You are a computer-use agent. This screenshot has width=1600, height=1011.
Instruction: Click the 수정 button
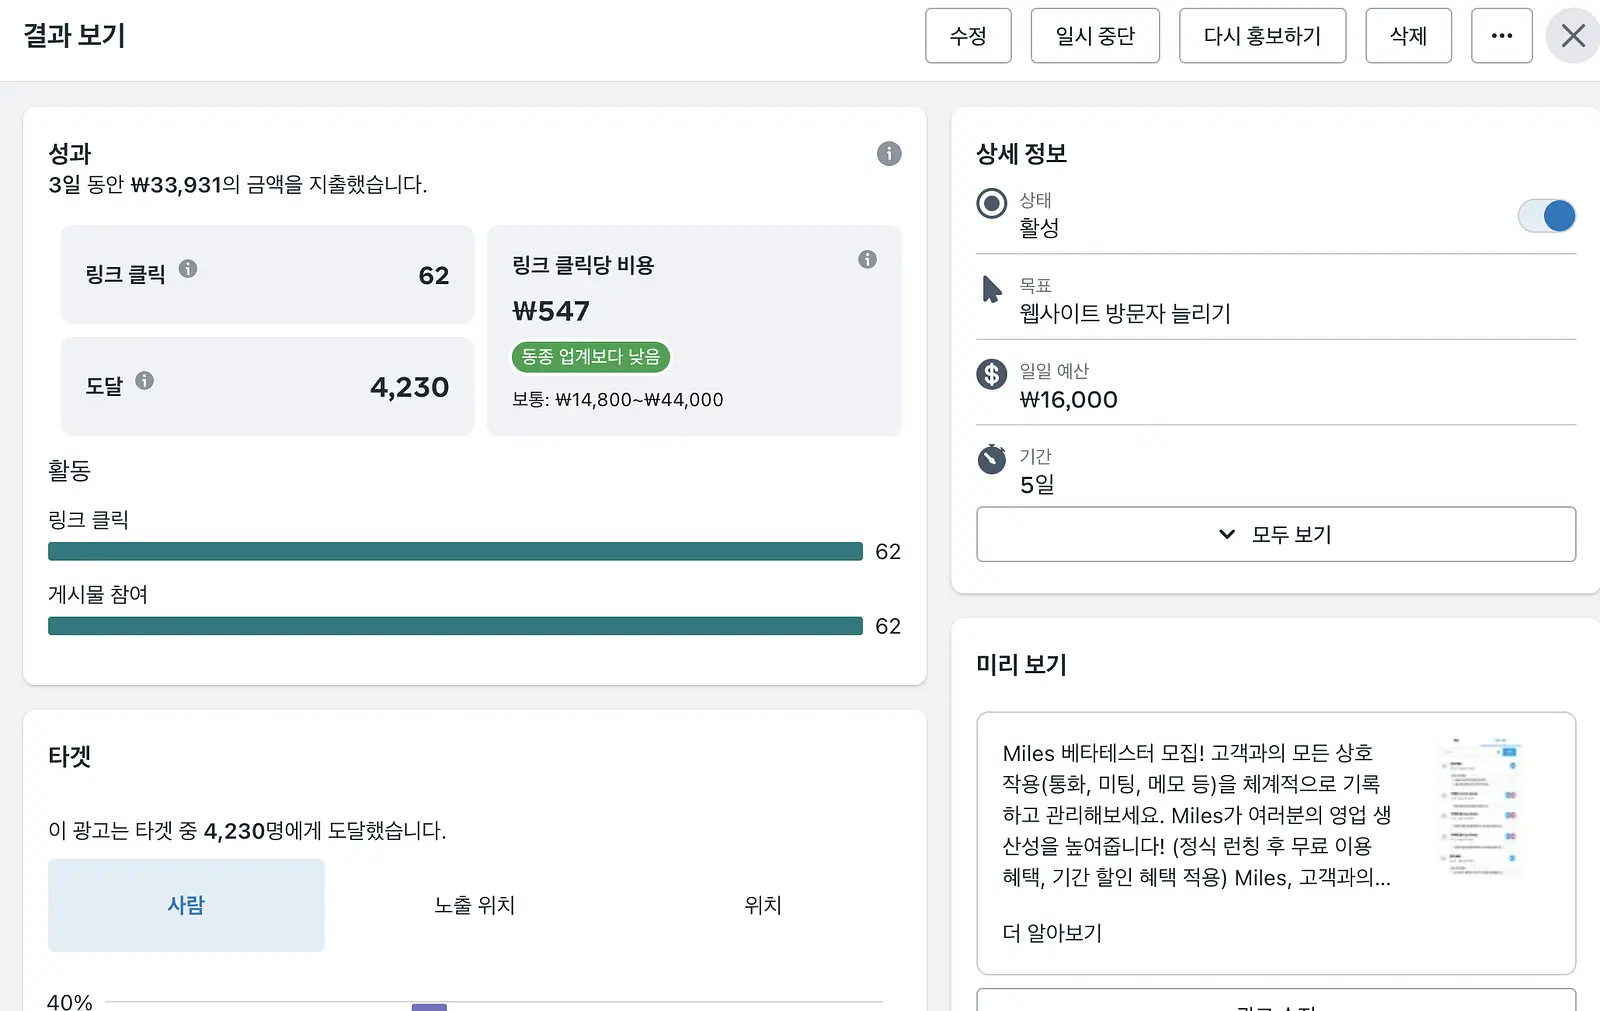(x=968, y=36)
